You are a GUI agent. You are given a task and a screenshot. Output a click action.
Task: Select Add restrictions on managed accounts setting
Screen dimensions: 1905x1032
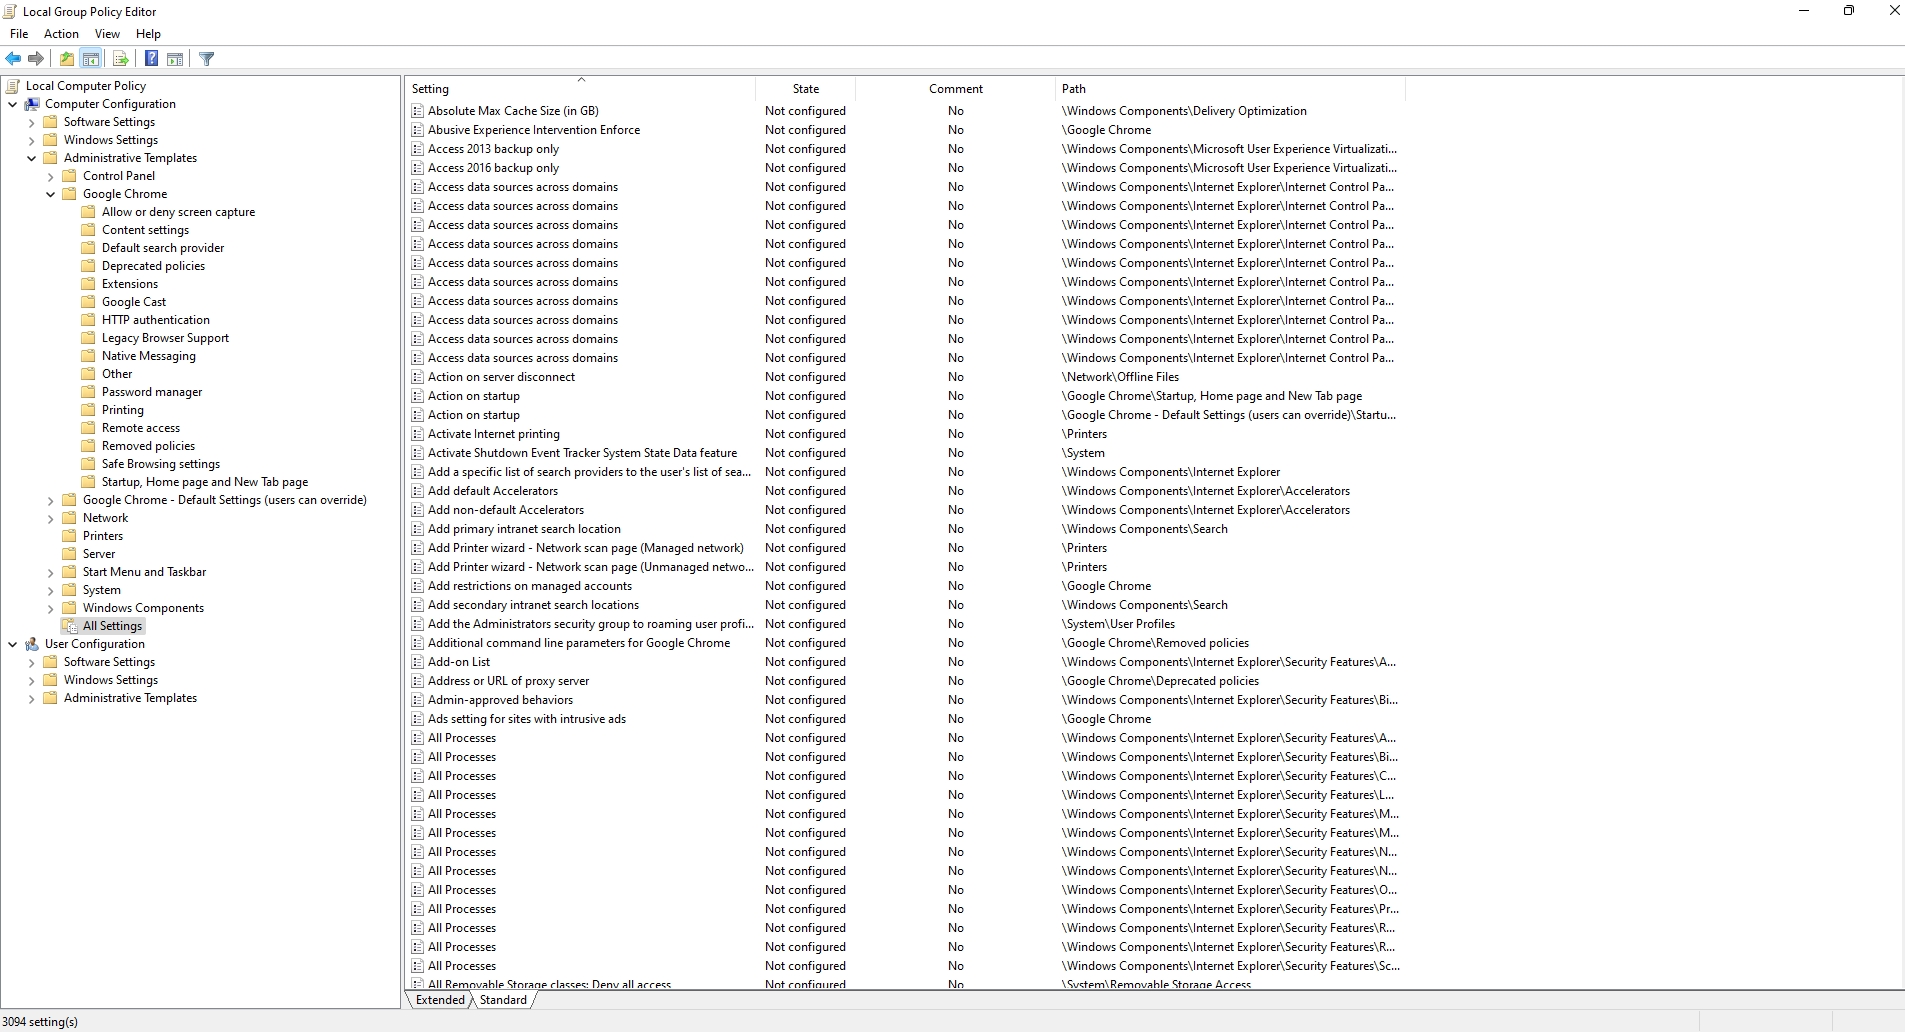click(x=530, y=586)
